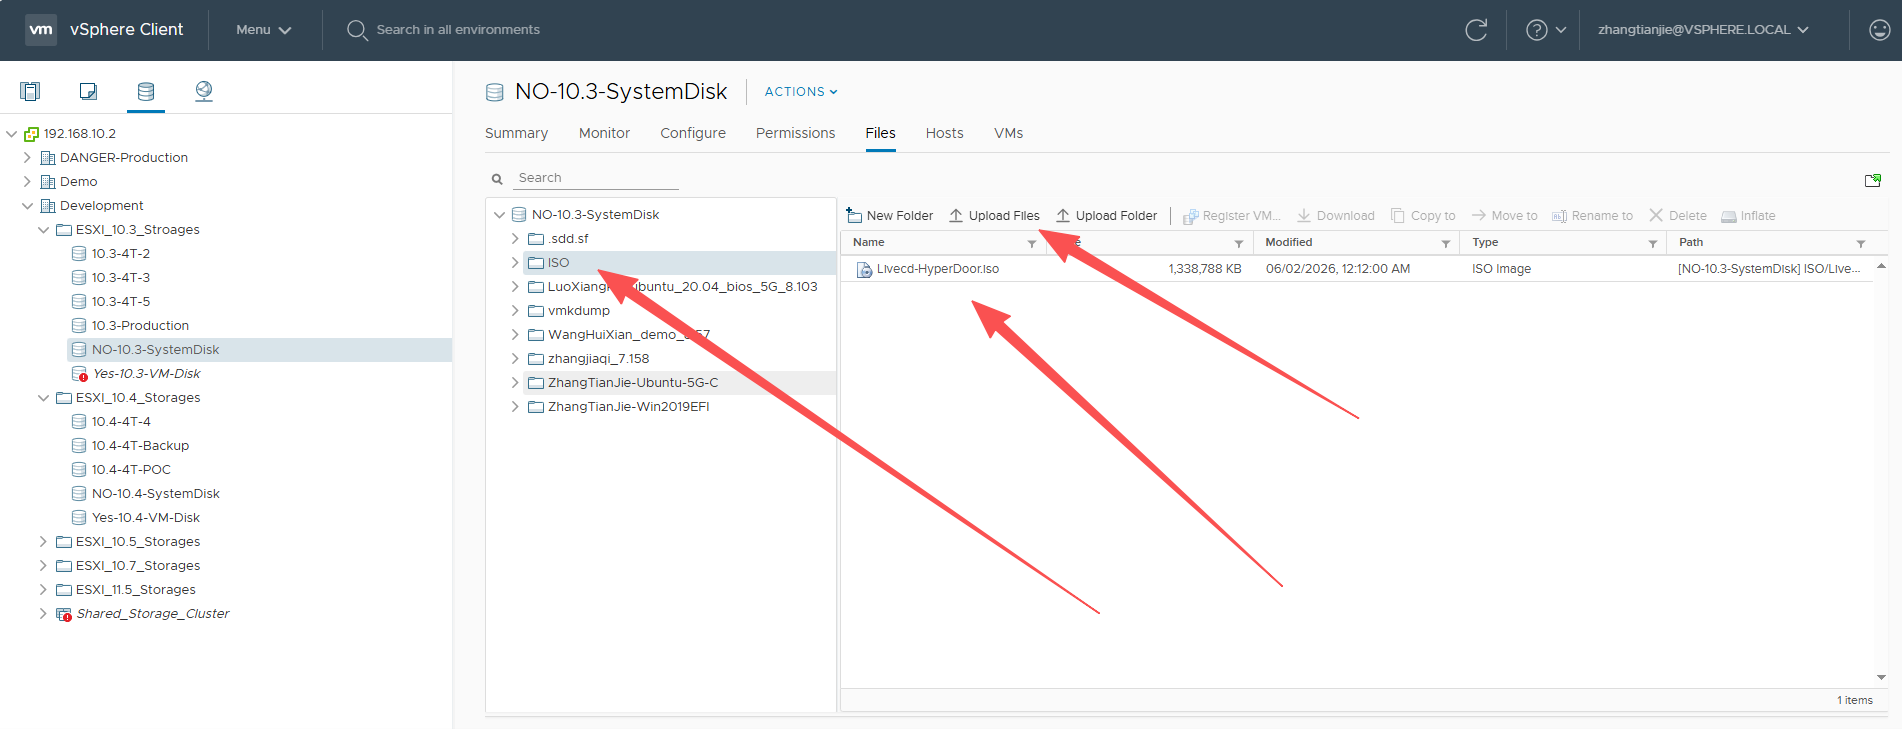This screenshot has width=1902, height=729.
Task: Filter the Size column
Action: point(1239,243)
